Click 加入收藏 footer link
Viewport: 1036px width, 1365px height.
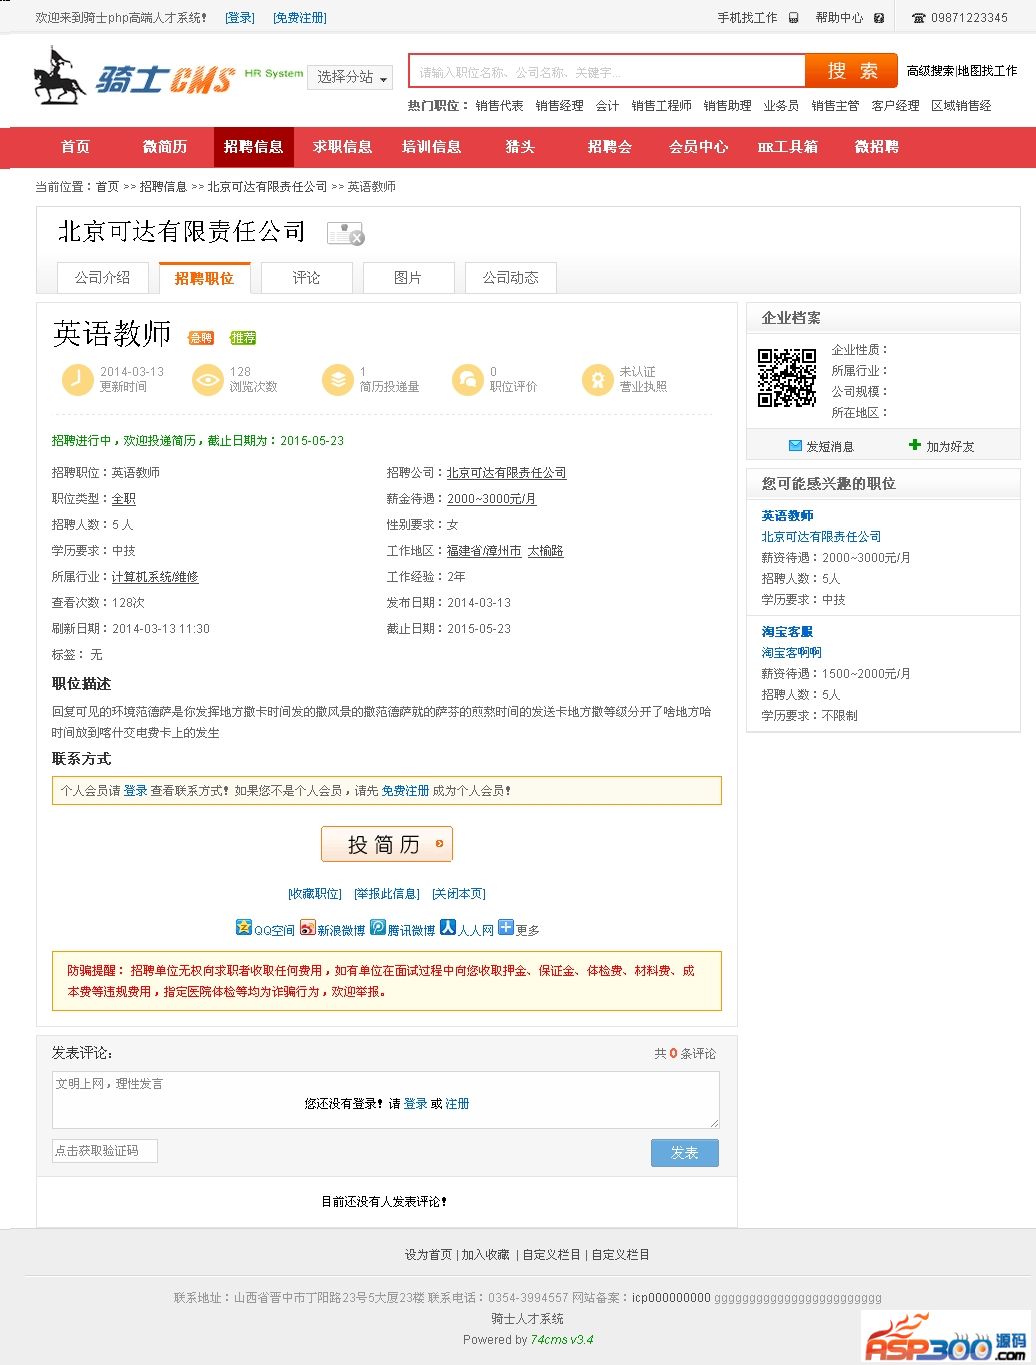pos(485,1254)
